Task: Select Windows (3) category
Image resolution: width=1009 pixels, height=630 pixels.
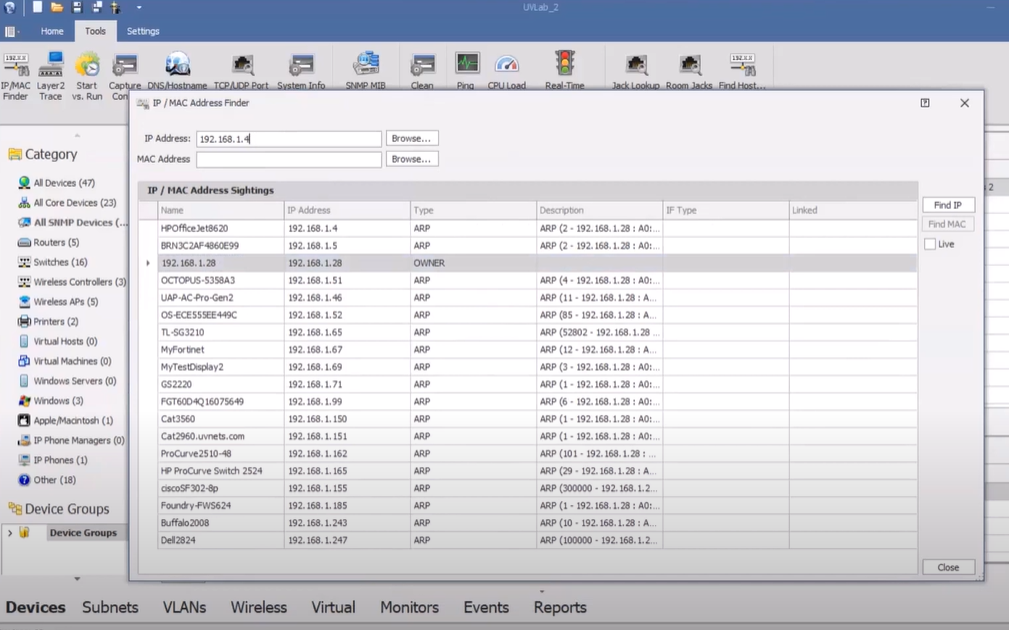Action: 51,401
